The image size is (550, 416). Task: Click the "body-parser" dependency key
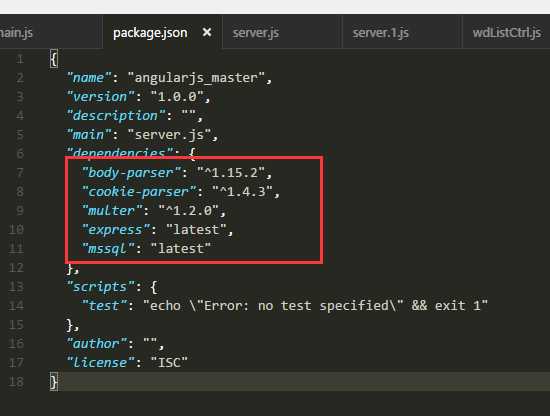[x=131, y=173]
